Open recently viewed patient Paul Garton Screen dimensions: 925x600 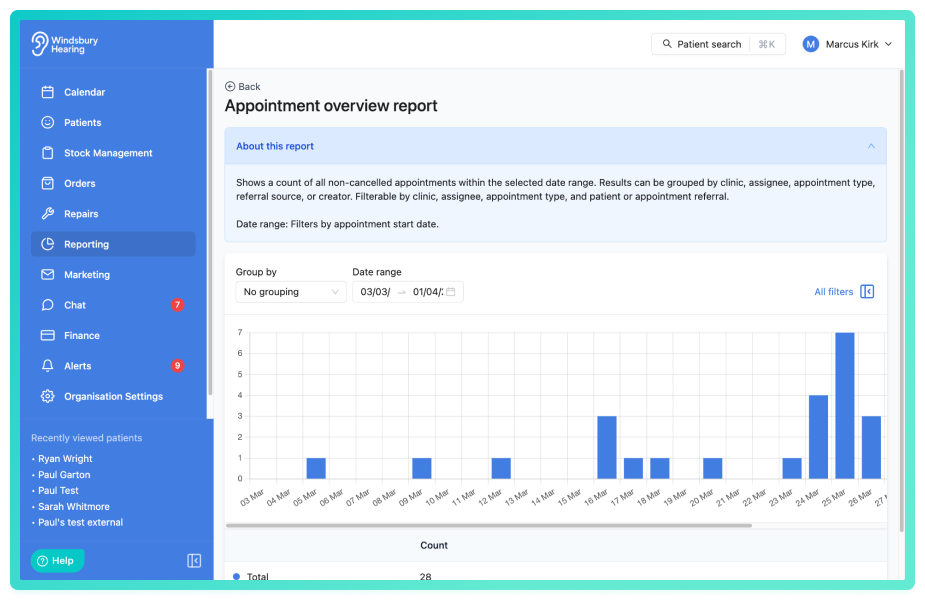pyautogui.click(x=64, y=474)
